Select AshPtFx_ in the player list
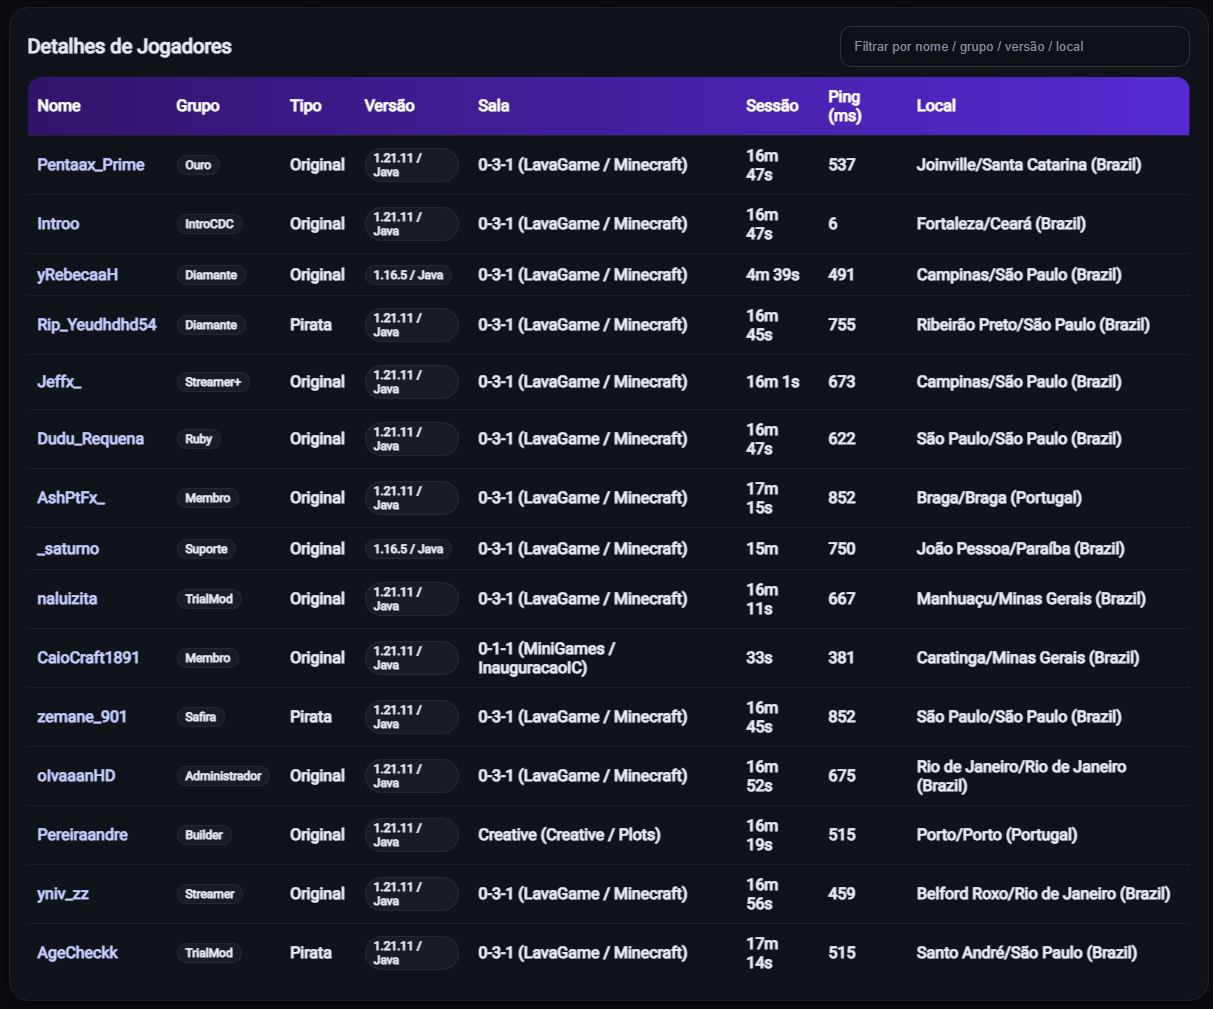This screenshot has width=1213, height=1009. (x=70, y=498)
